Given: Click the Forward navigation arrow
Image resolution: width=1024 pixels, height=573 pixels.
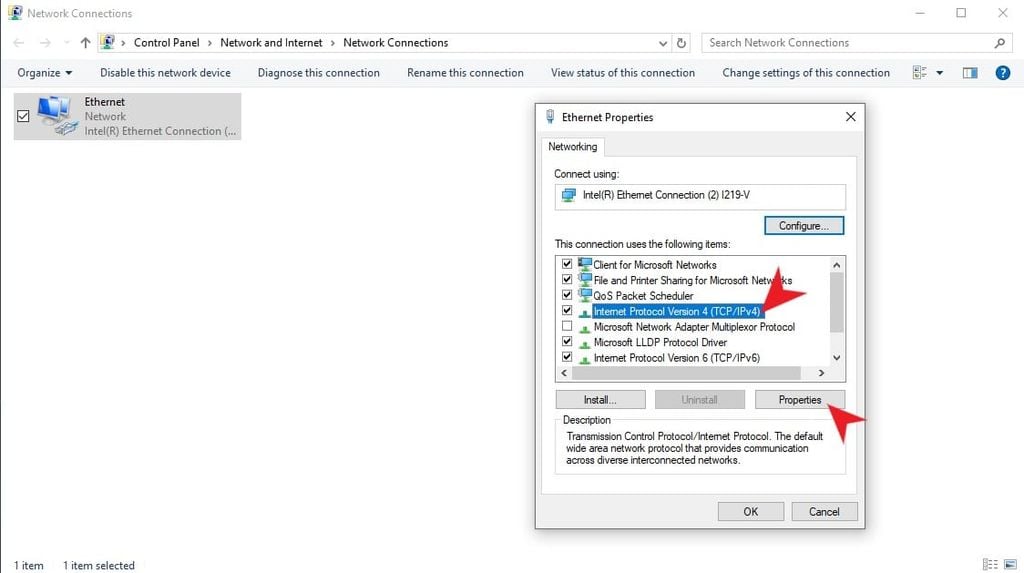Looking at the screenshot, I should coord(45,43).
